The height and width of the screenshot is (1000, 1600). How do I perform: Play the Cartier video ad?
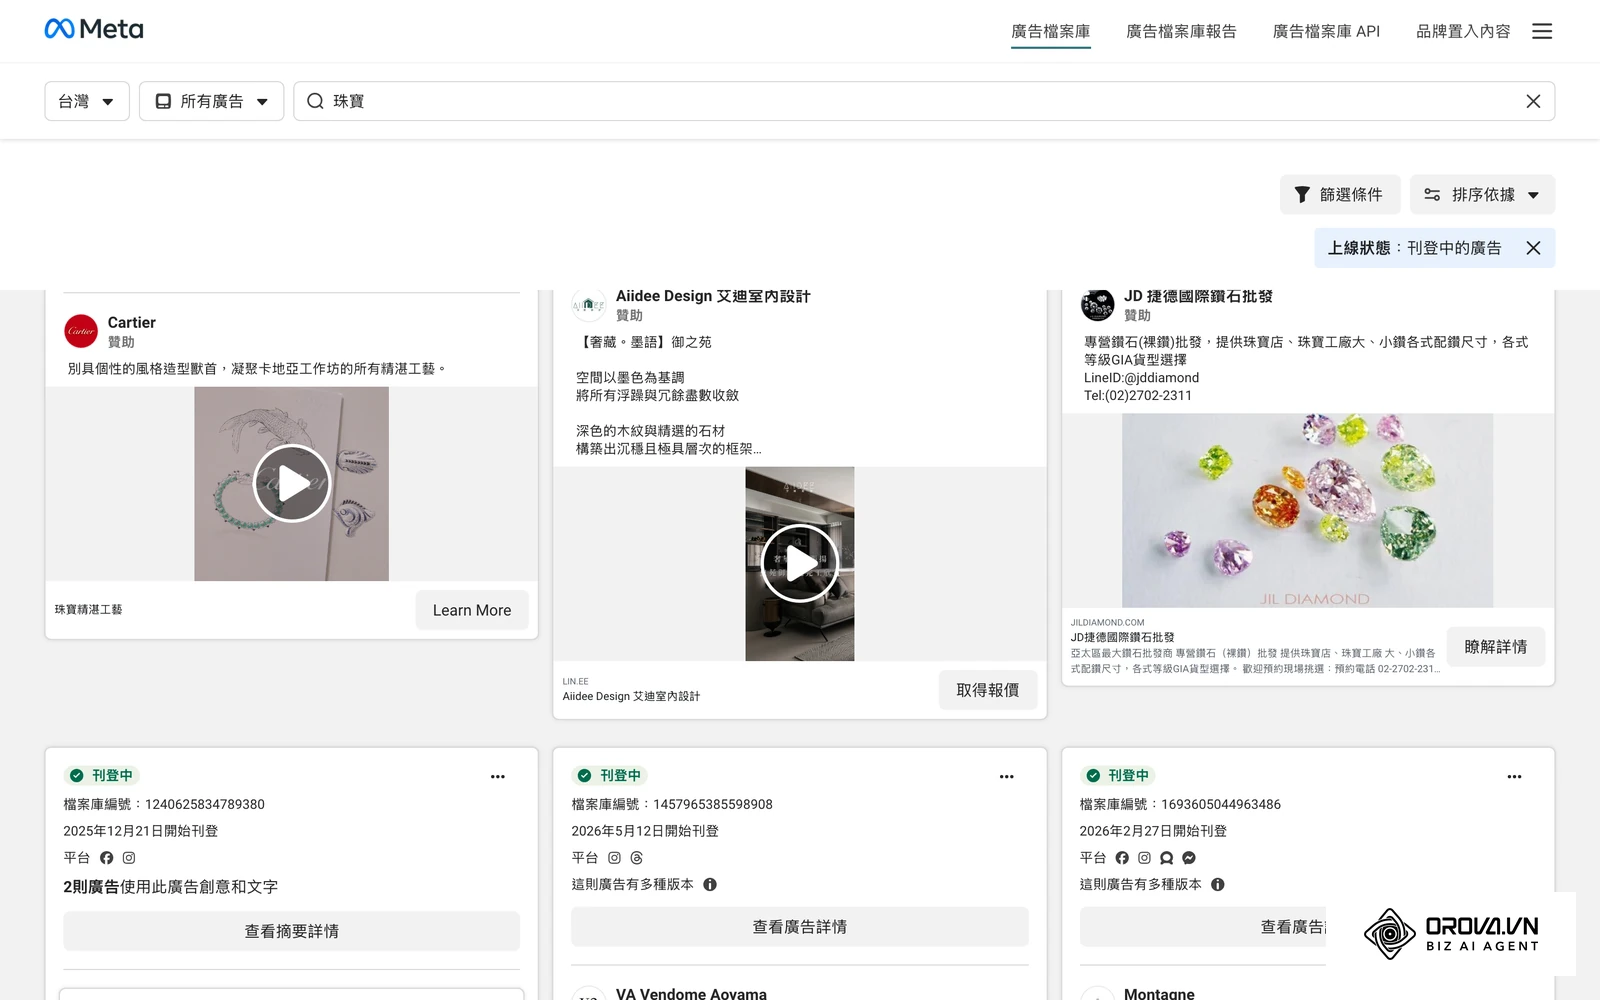click(x=292, y=484)
